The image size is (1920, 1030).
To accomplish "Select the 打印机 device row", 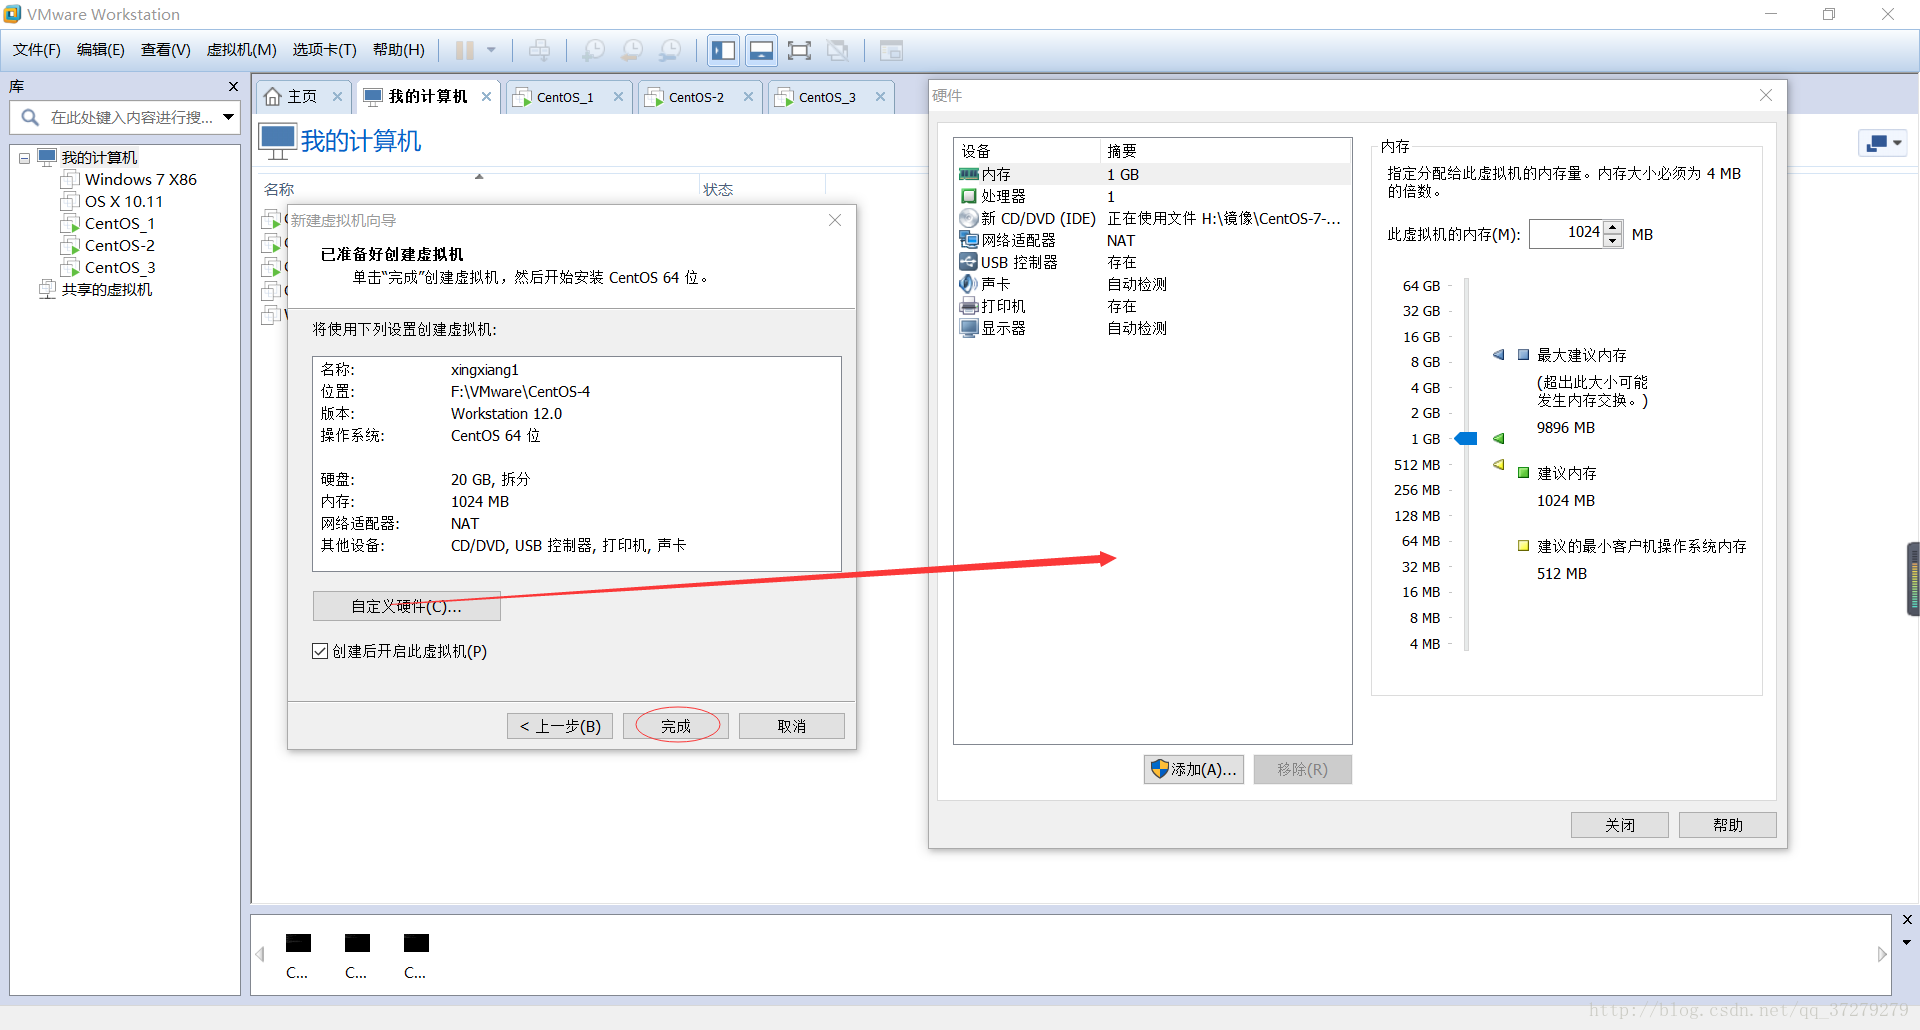I will 1152,306.
